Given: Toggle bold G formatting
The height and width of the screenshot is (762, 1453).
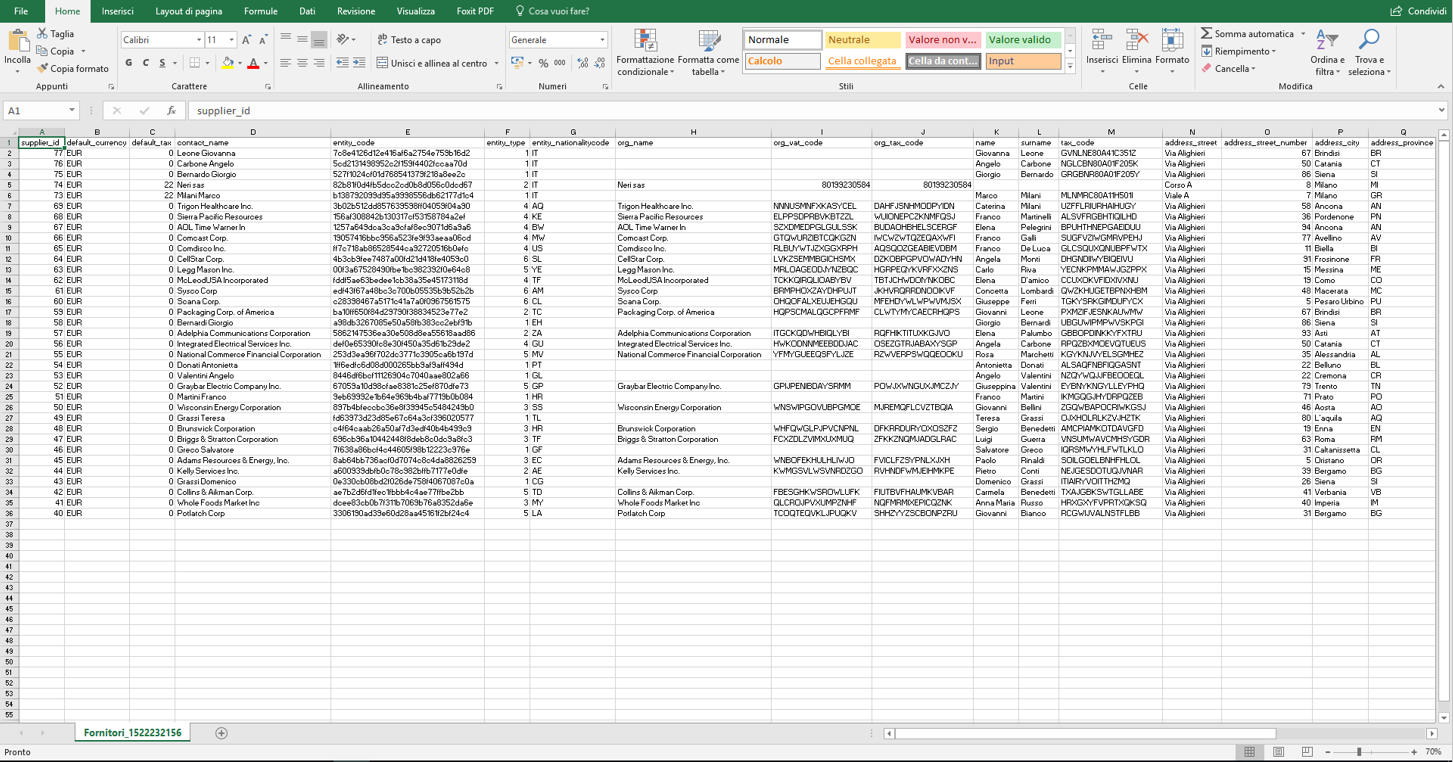Looking at the screenshot, I should tap(129, 63).
